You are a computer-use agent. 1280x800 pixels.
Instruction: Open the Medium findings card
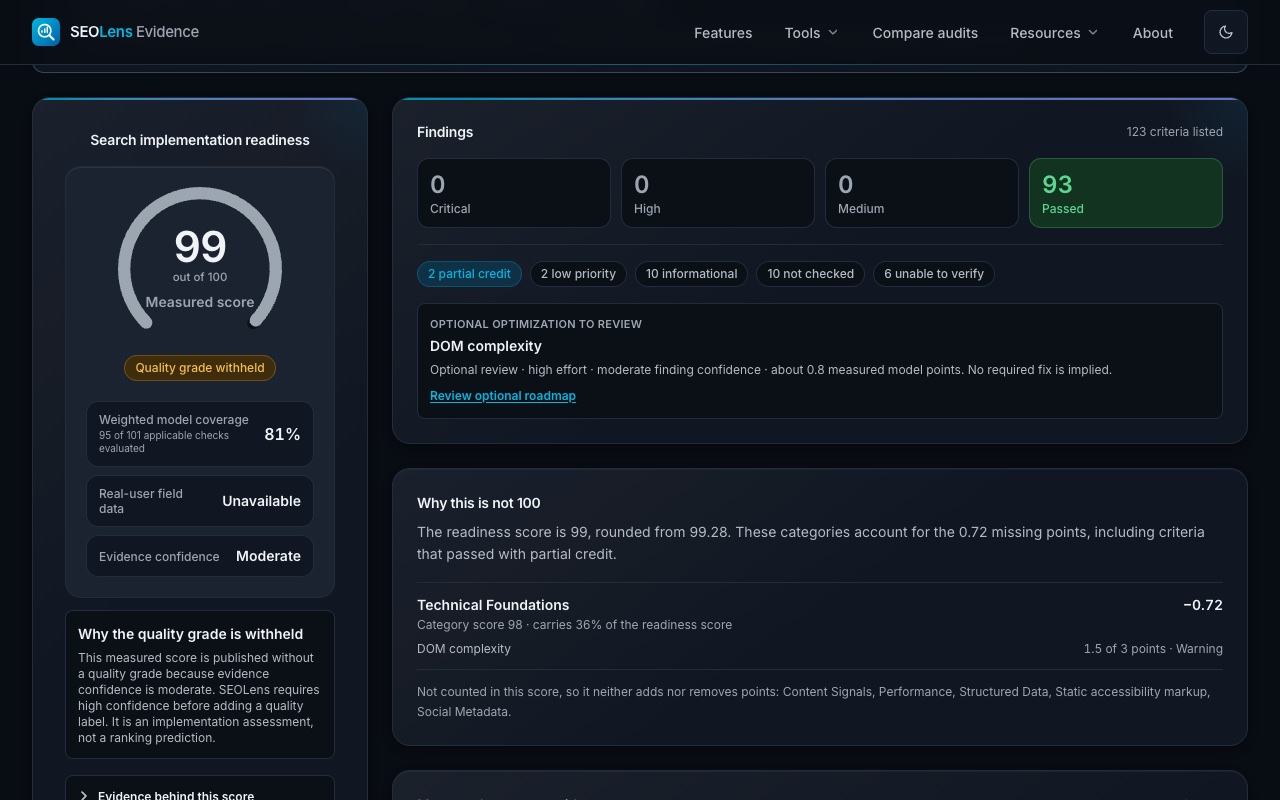[x=922, y=193]
